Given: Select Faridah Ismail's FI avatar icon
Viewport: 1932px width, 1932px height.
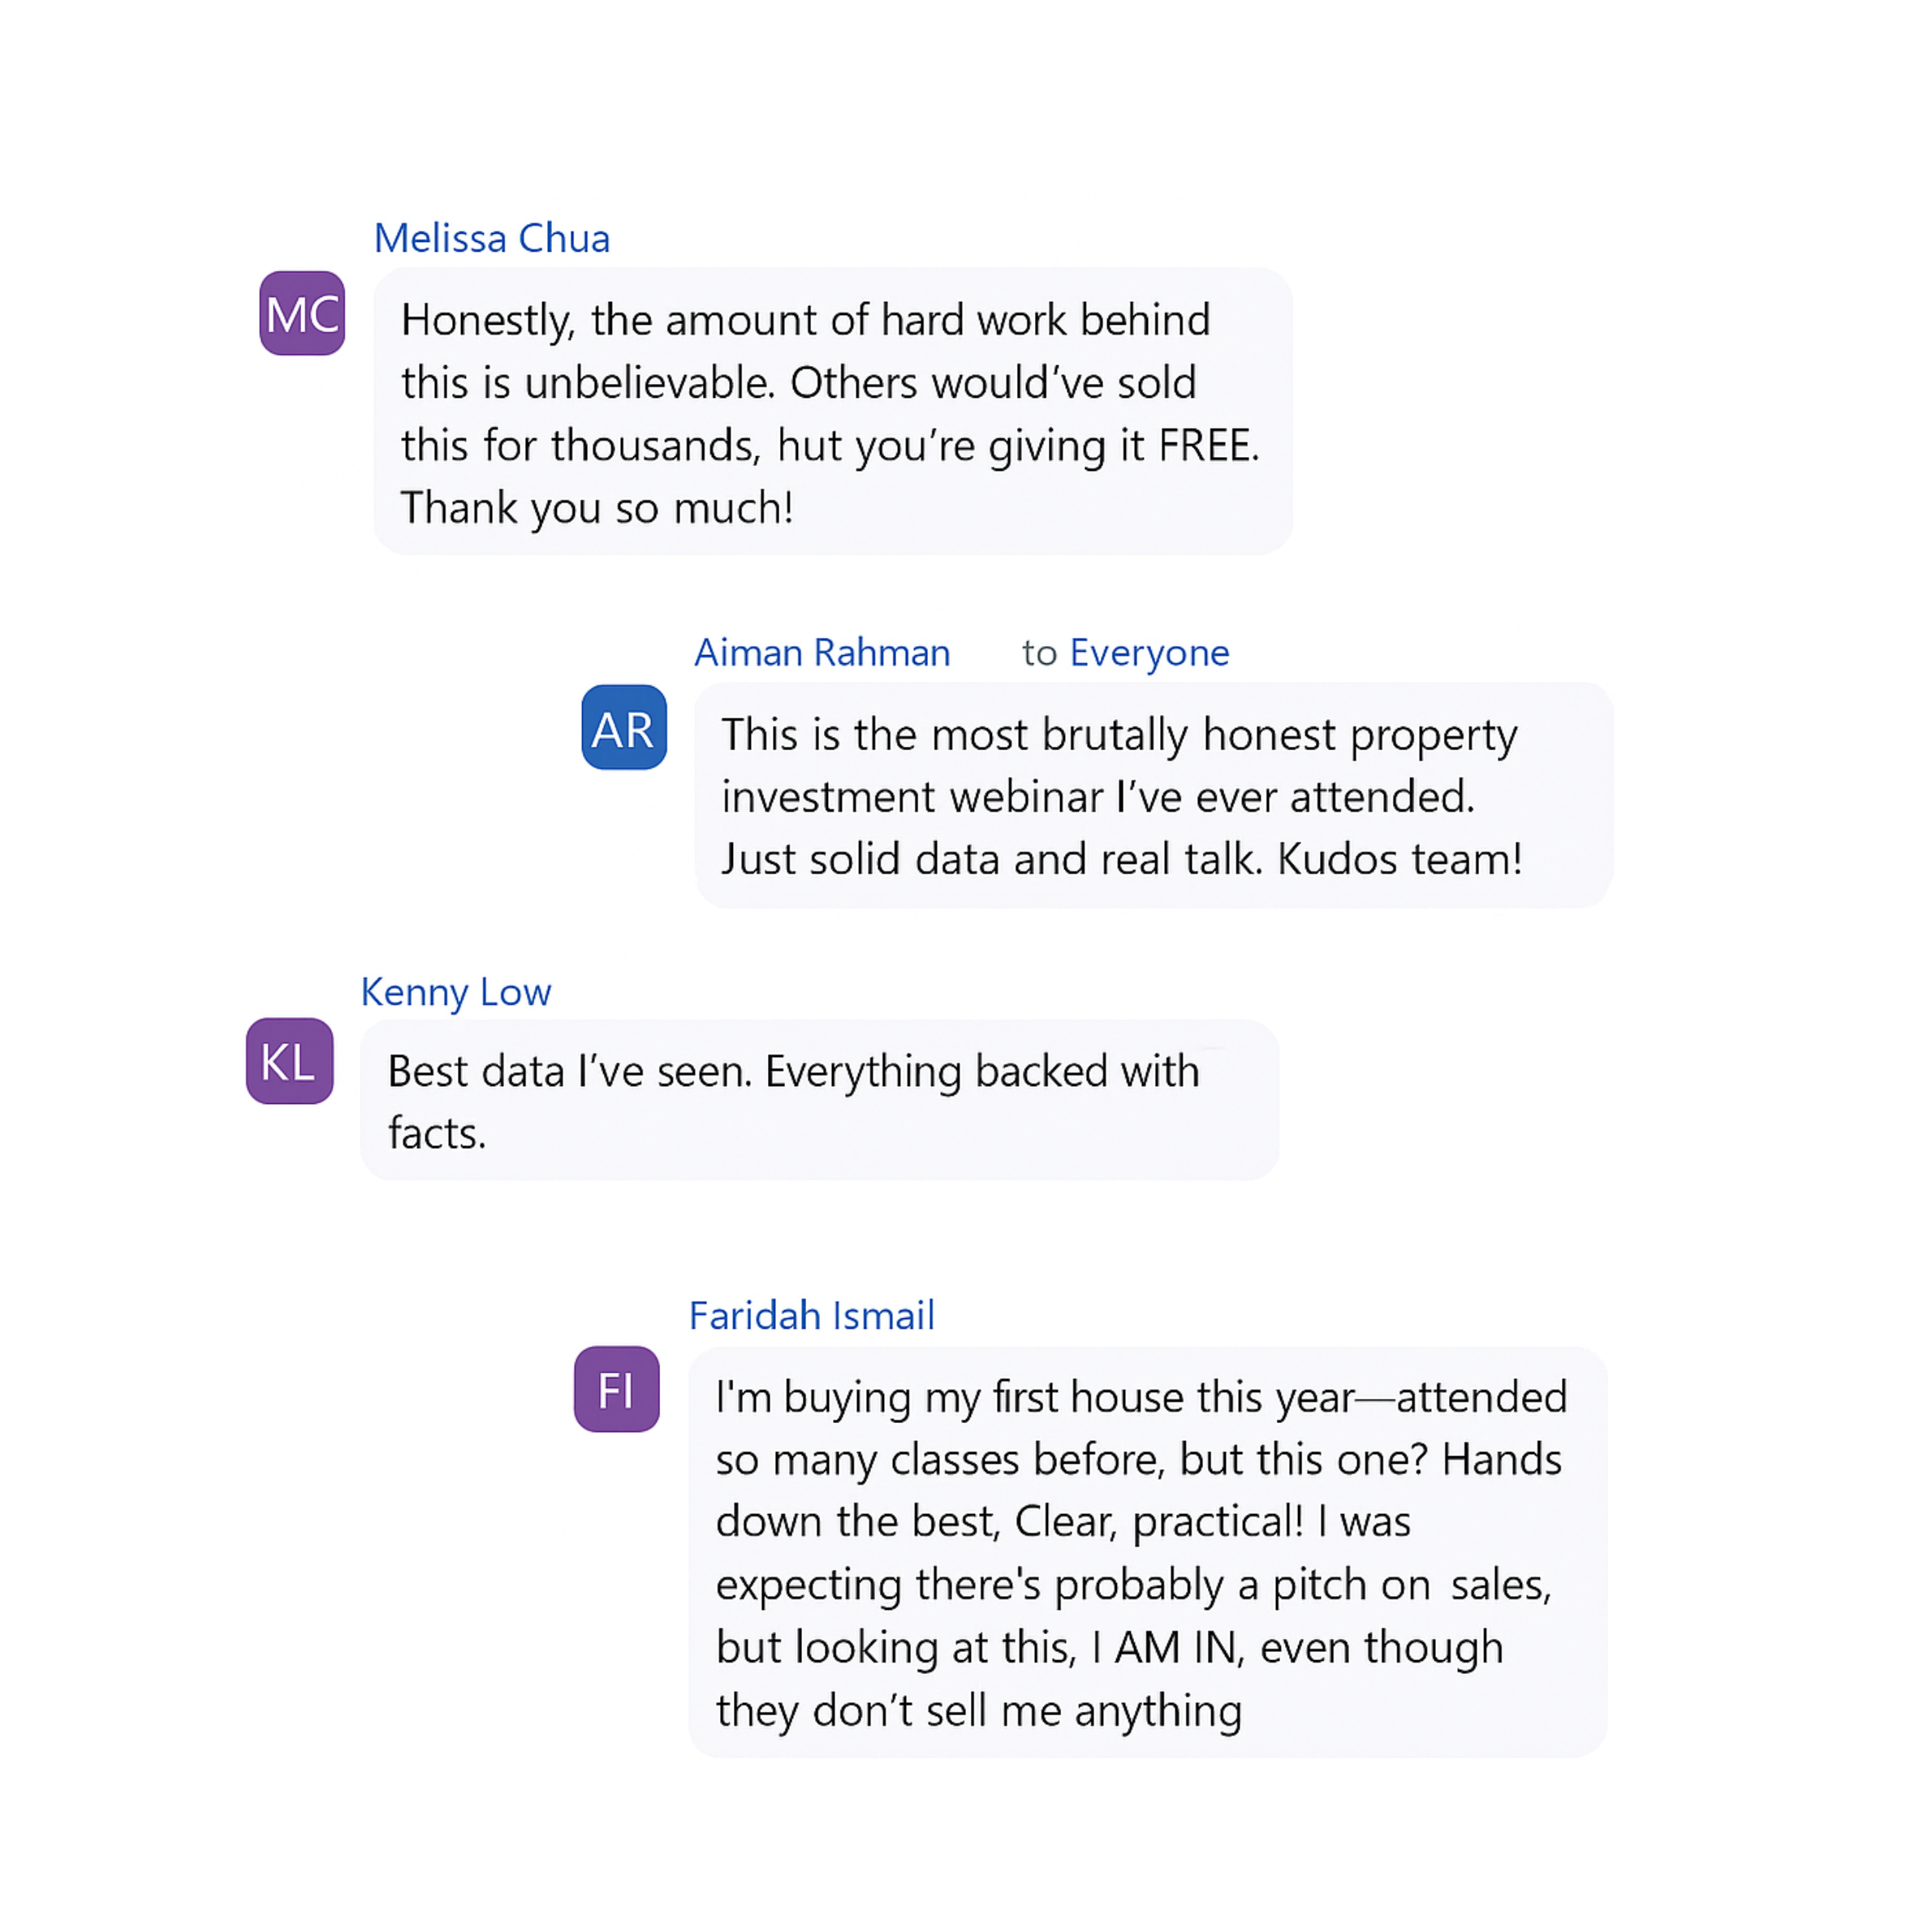Looking at the screenshot, I should click(616, 1389).
